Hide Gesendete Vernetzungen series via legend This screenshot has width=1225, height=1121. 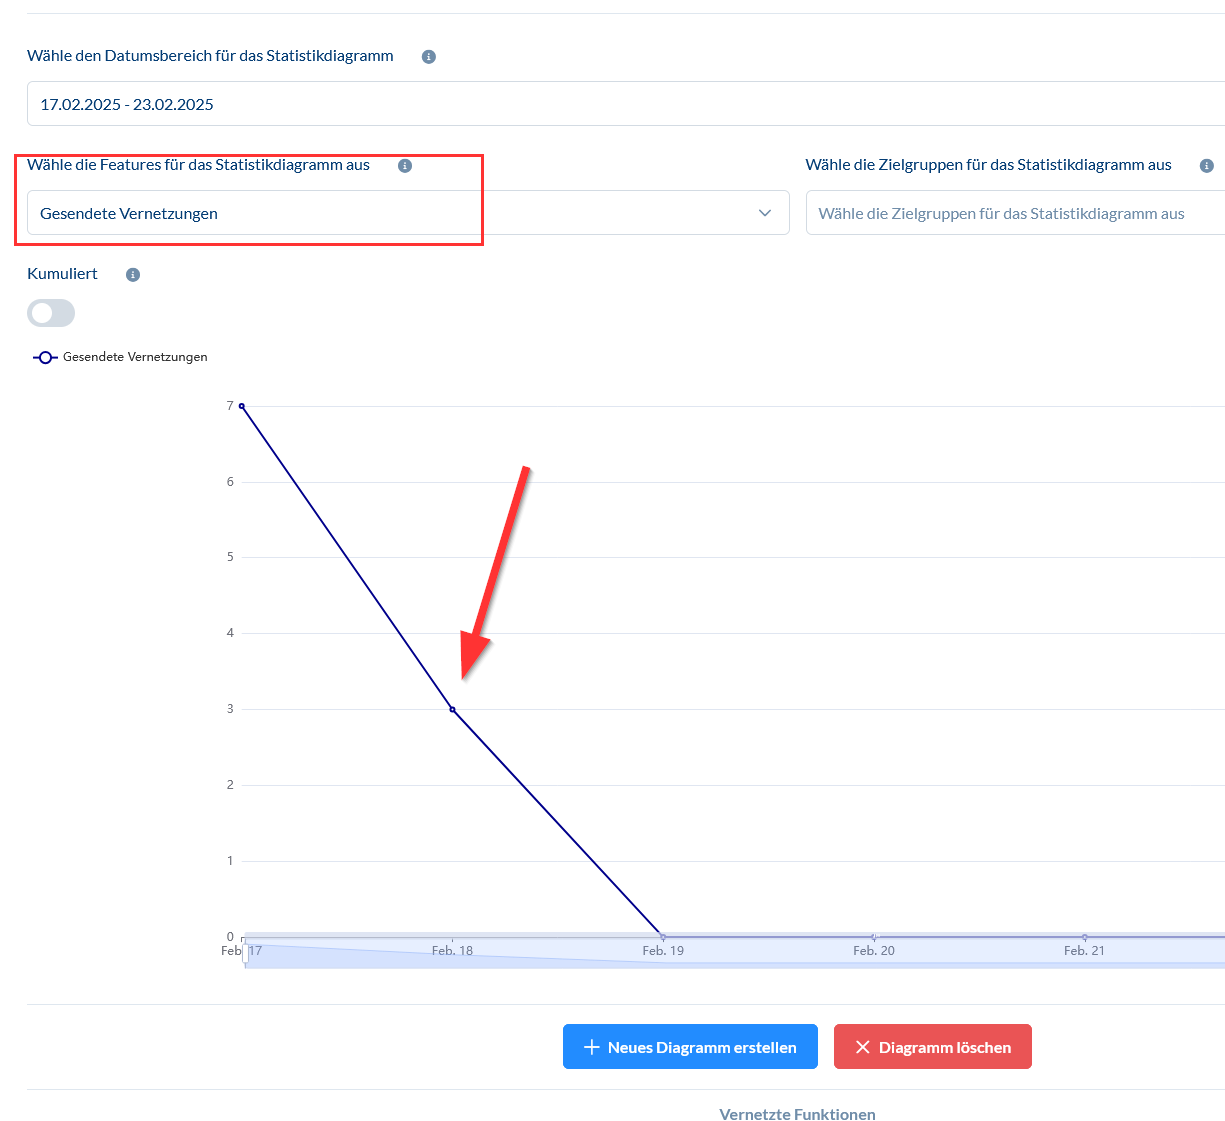pos(120,357)
